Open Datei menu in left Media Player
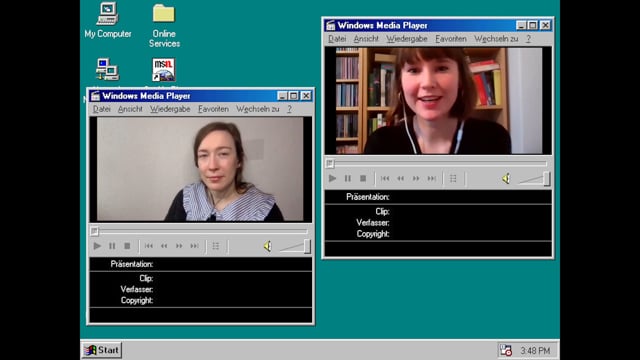The width and height of the screenshot is (640, 360). [x=102, y=109]
